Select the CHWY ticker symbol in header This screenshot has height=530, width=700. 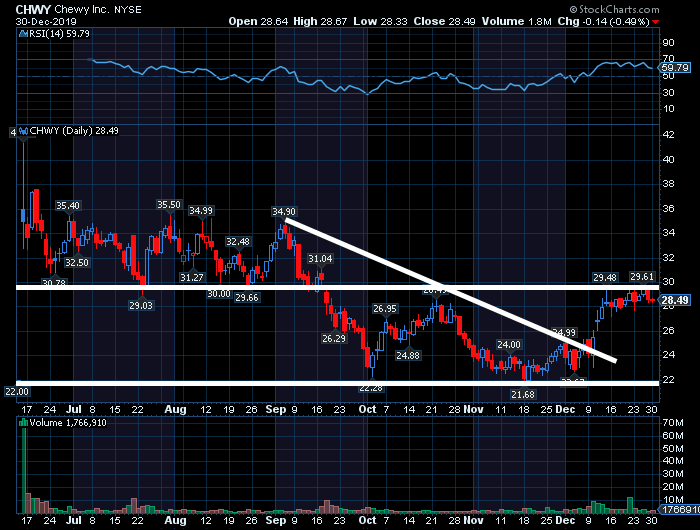(x=33, y=9)
